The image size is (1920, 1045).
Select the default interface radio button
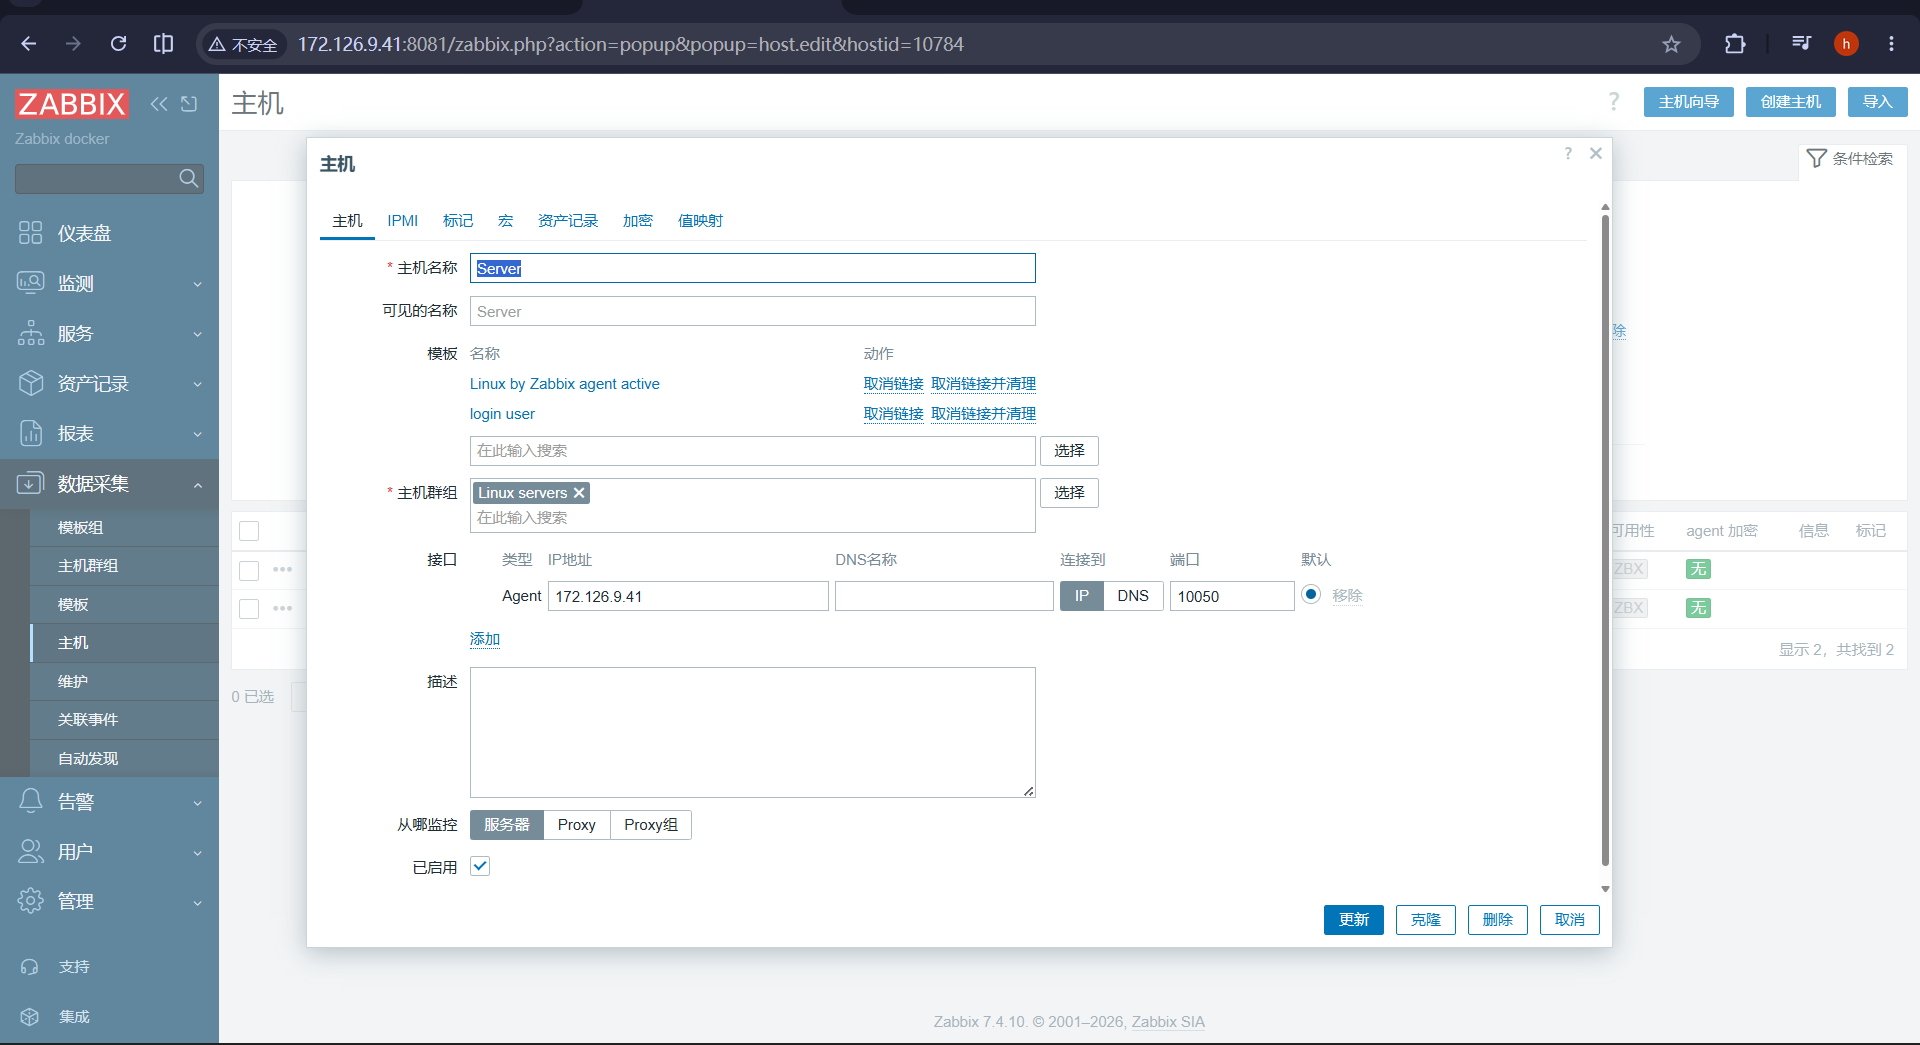[1311, 595]
